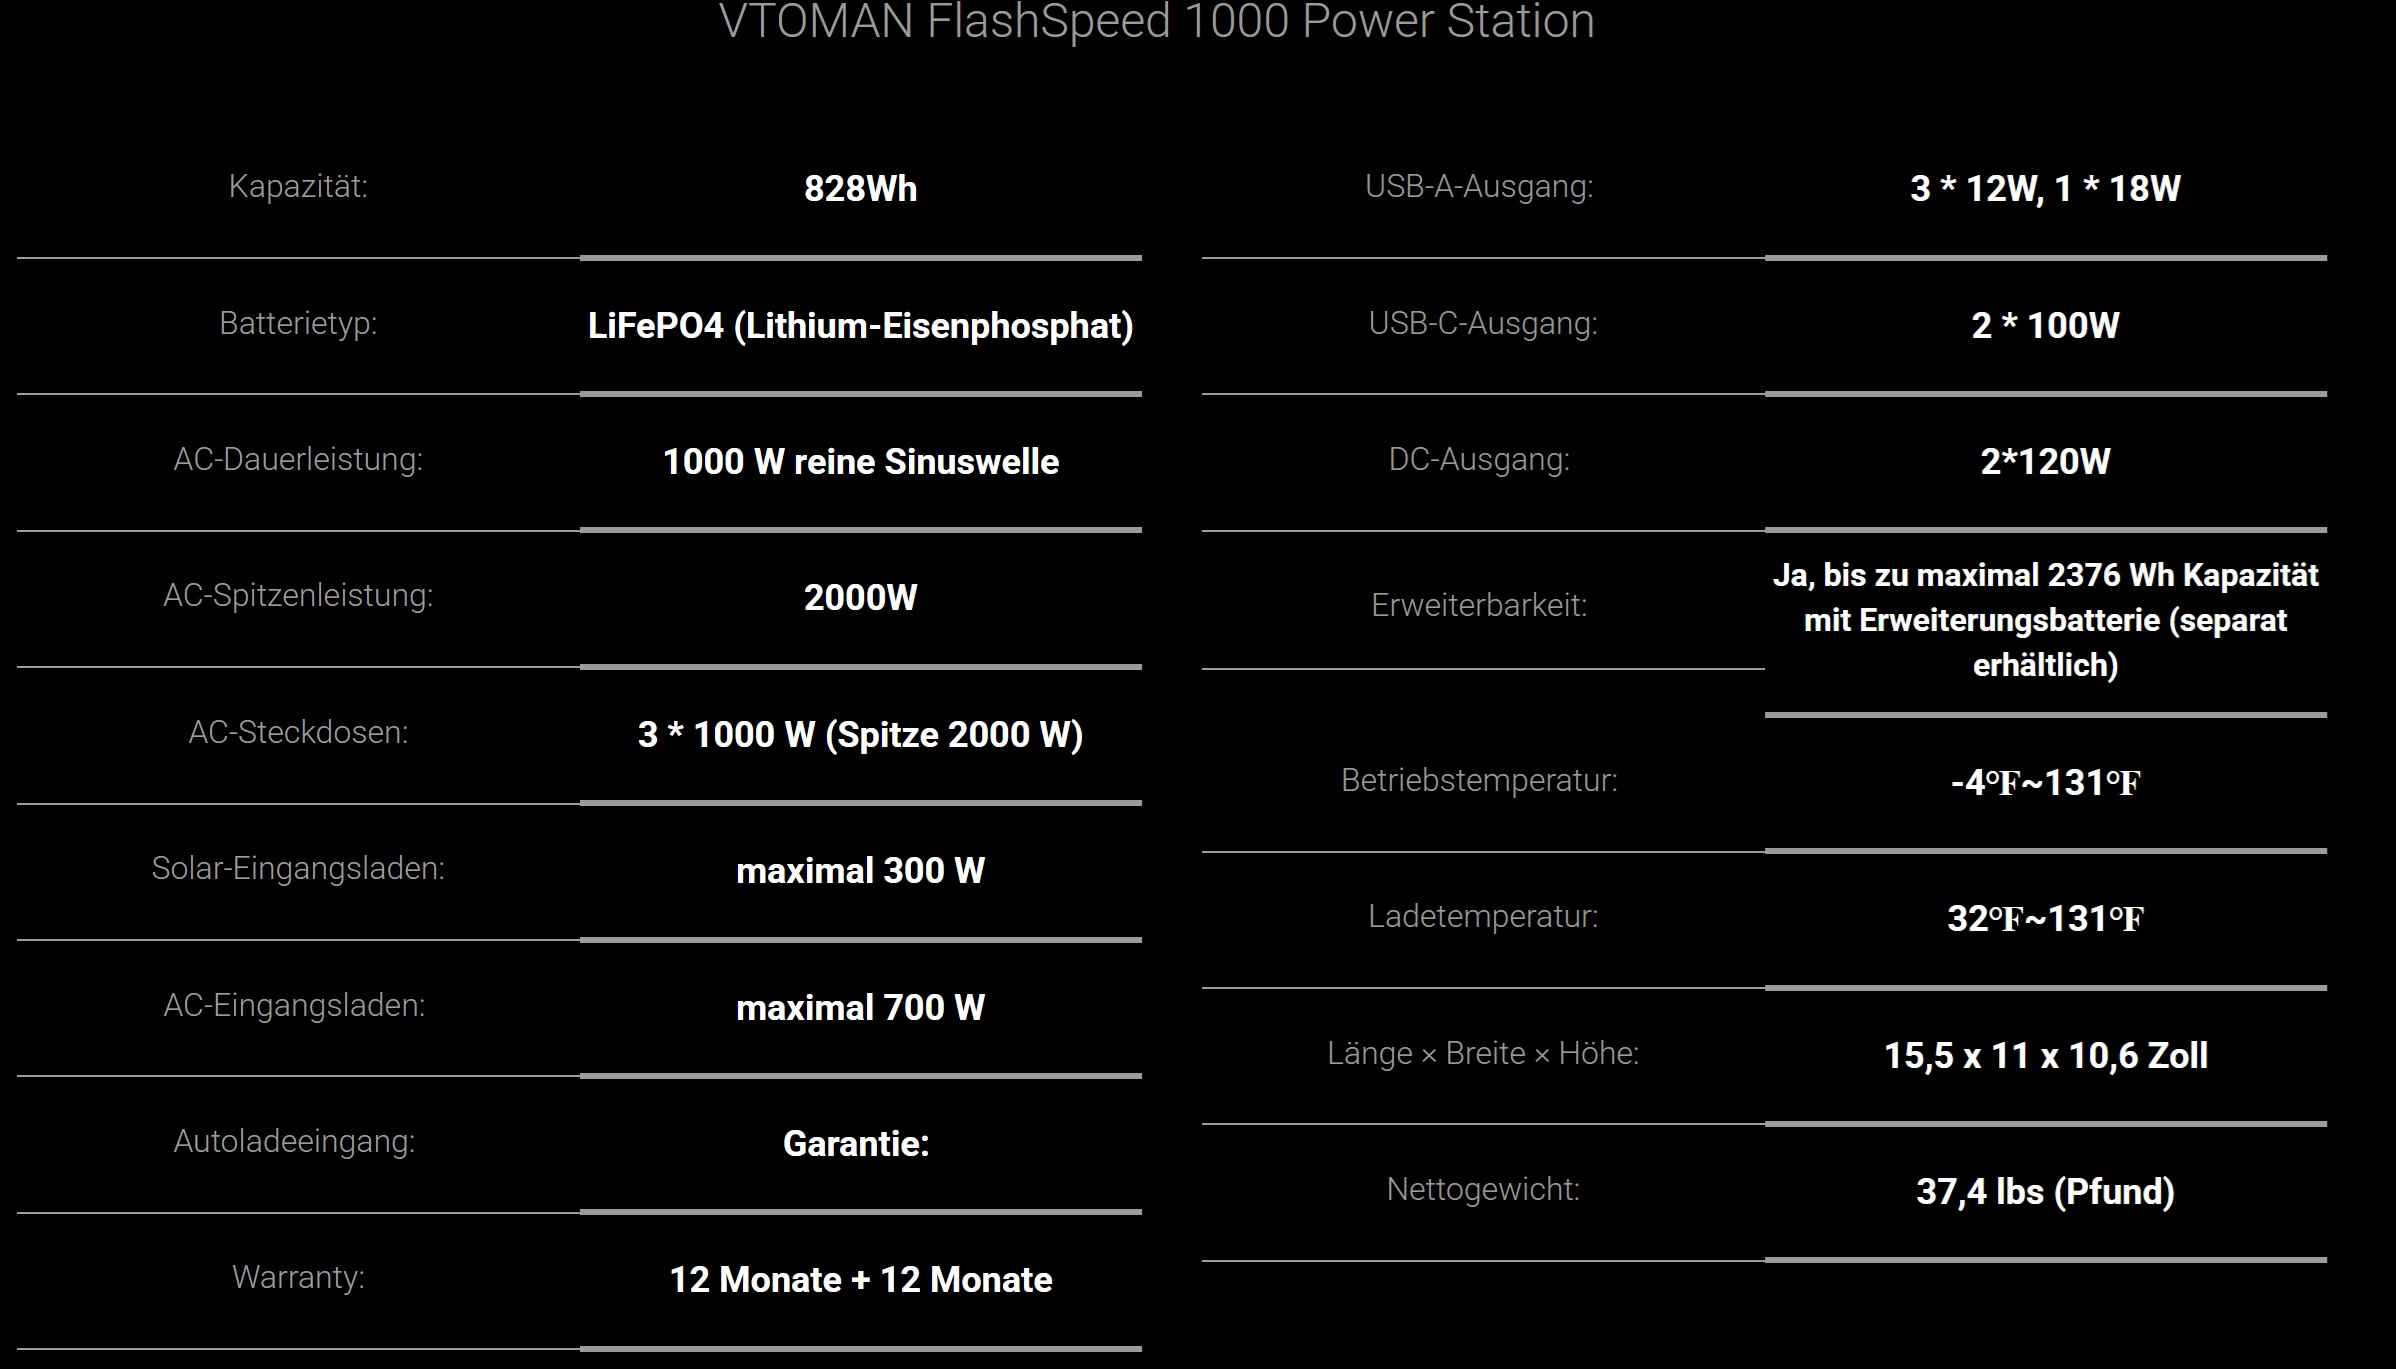Click the maximal 300 W value

(x=860, y=871)
